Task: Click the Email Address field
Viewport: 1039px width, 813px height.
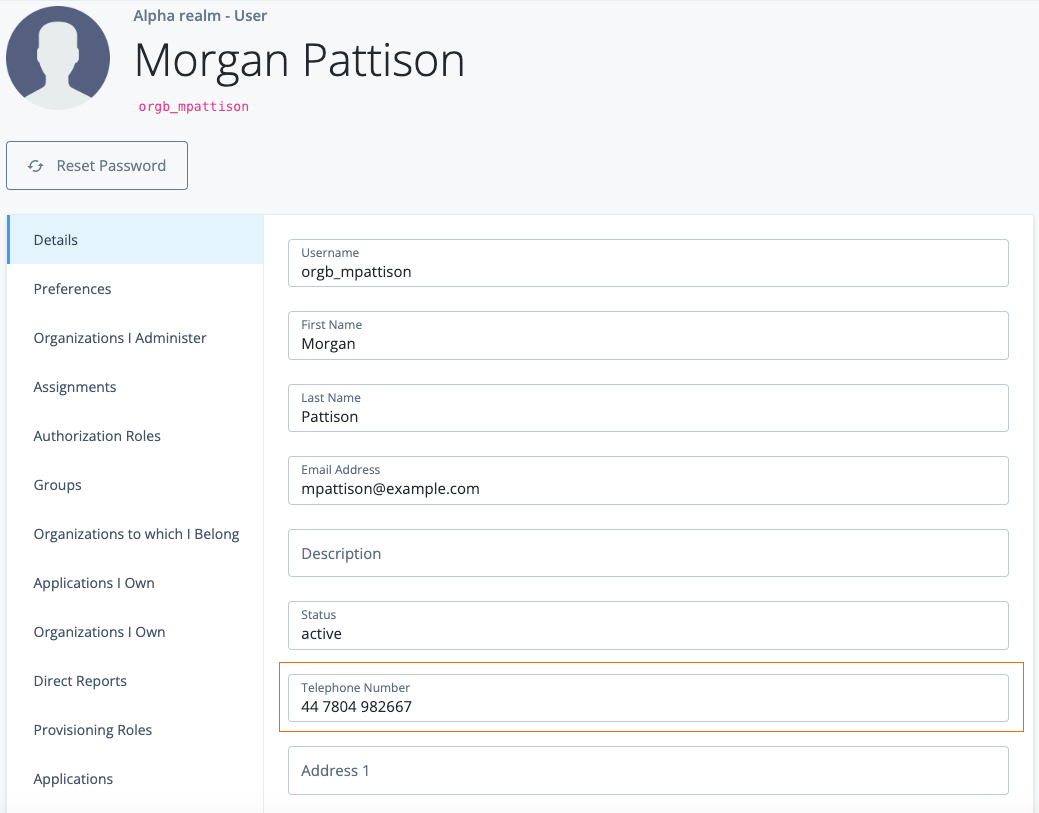Action: coord(648,481)
